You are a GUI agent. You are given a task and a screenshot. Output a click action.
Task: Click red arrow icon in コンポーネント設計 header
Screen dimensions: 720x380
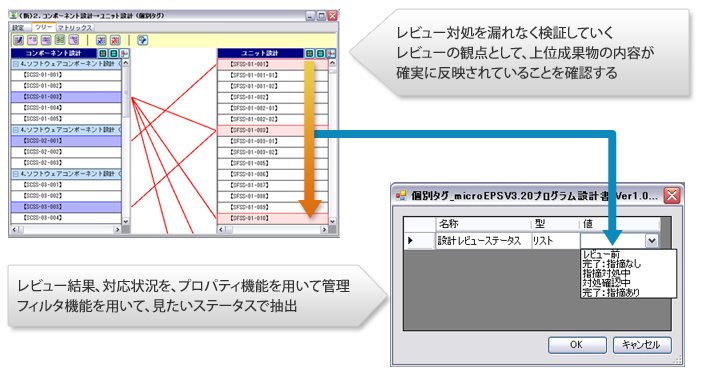[x=124, y=53]
